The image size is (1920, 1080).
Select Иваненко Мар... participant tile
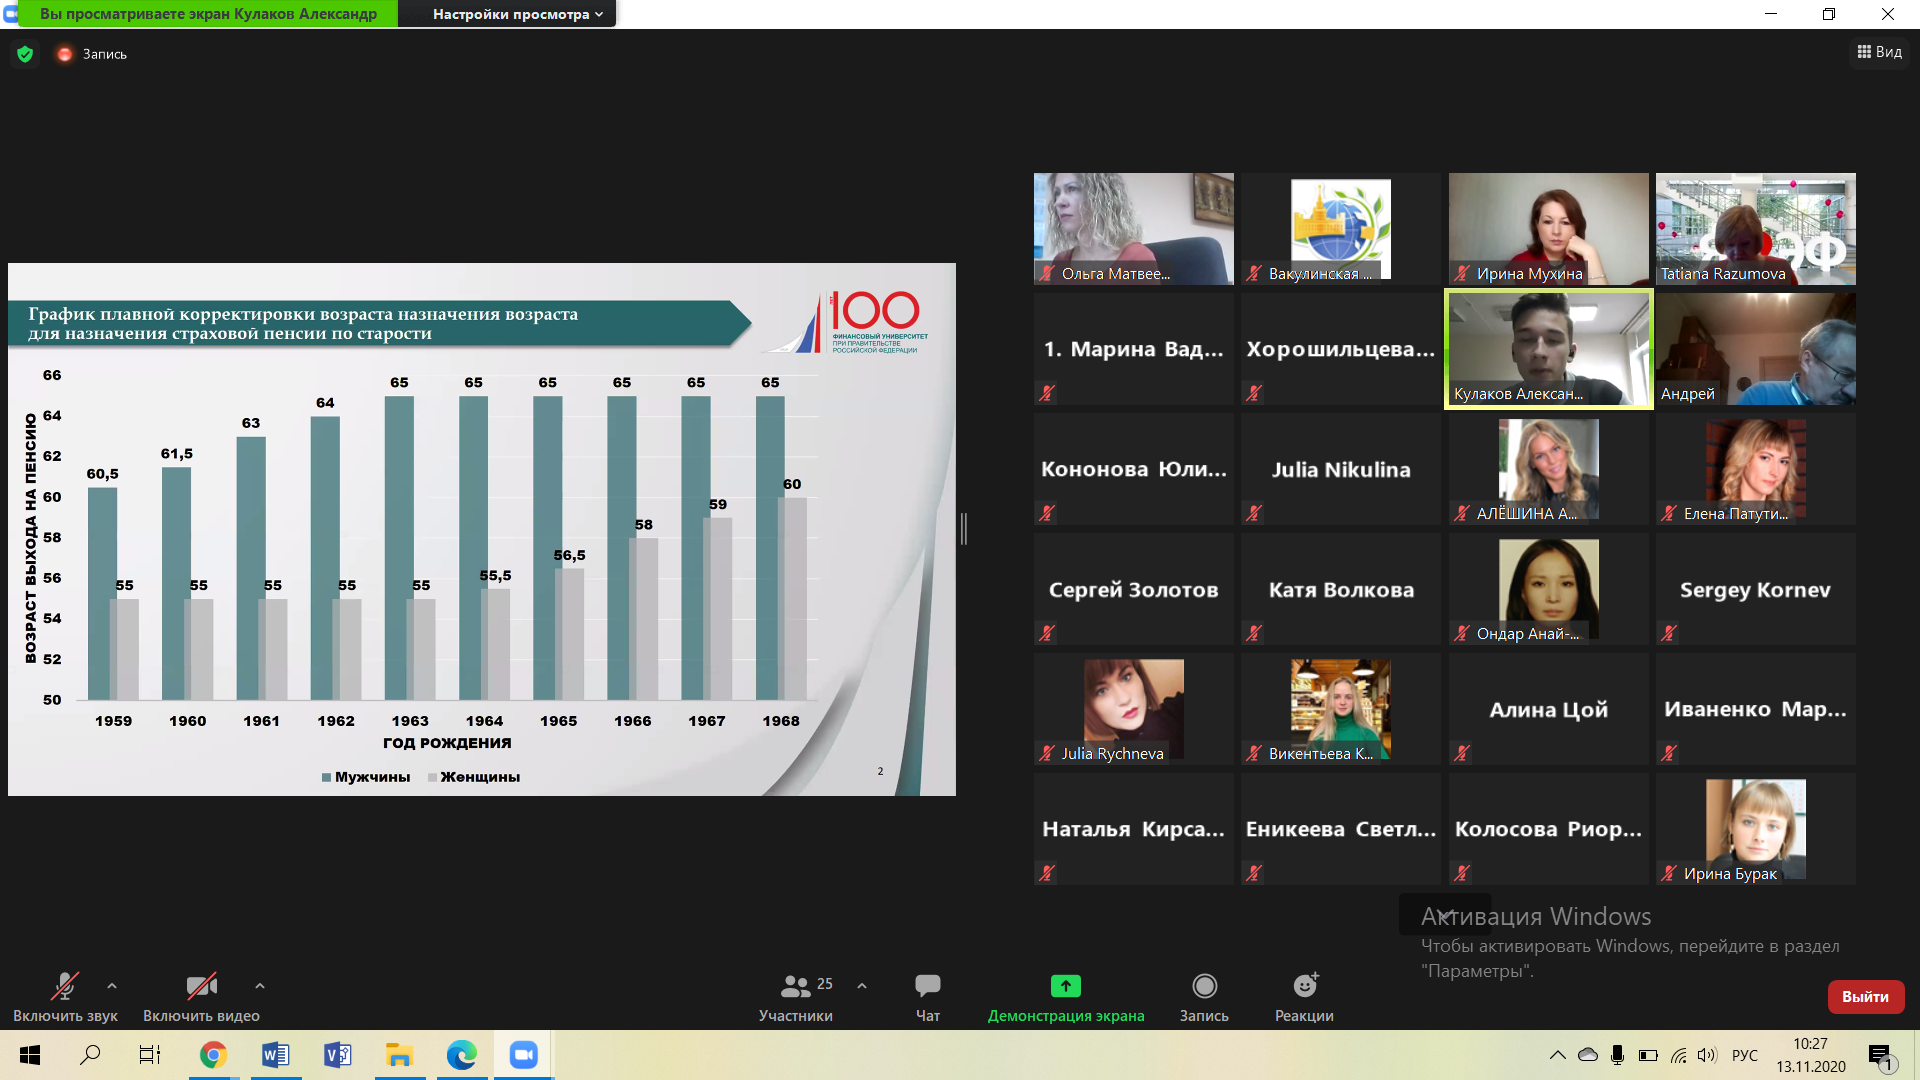1756,709
